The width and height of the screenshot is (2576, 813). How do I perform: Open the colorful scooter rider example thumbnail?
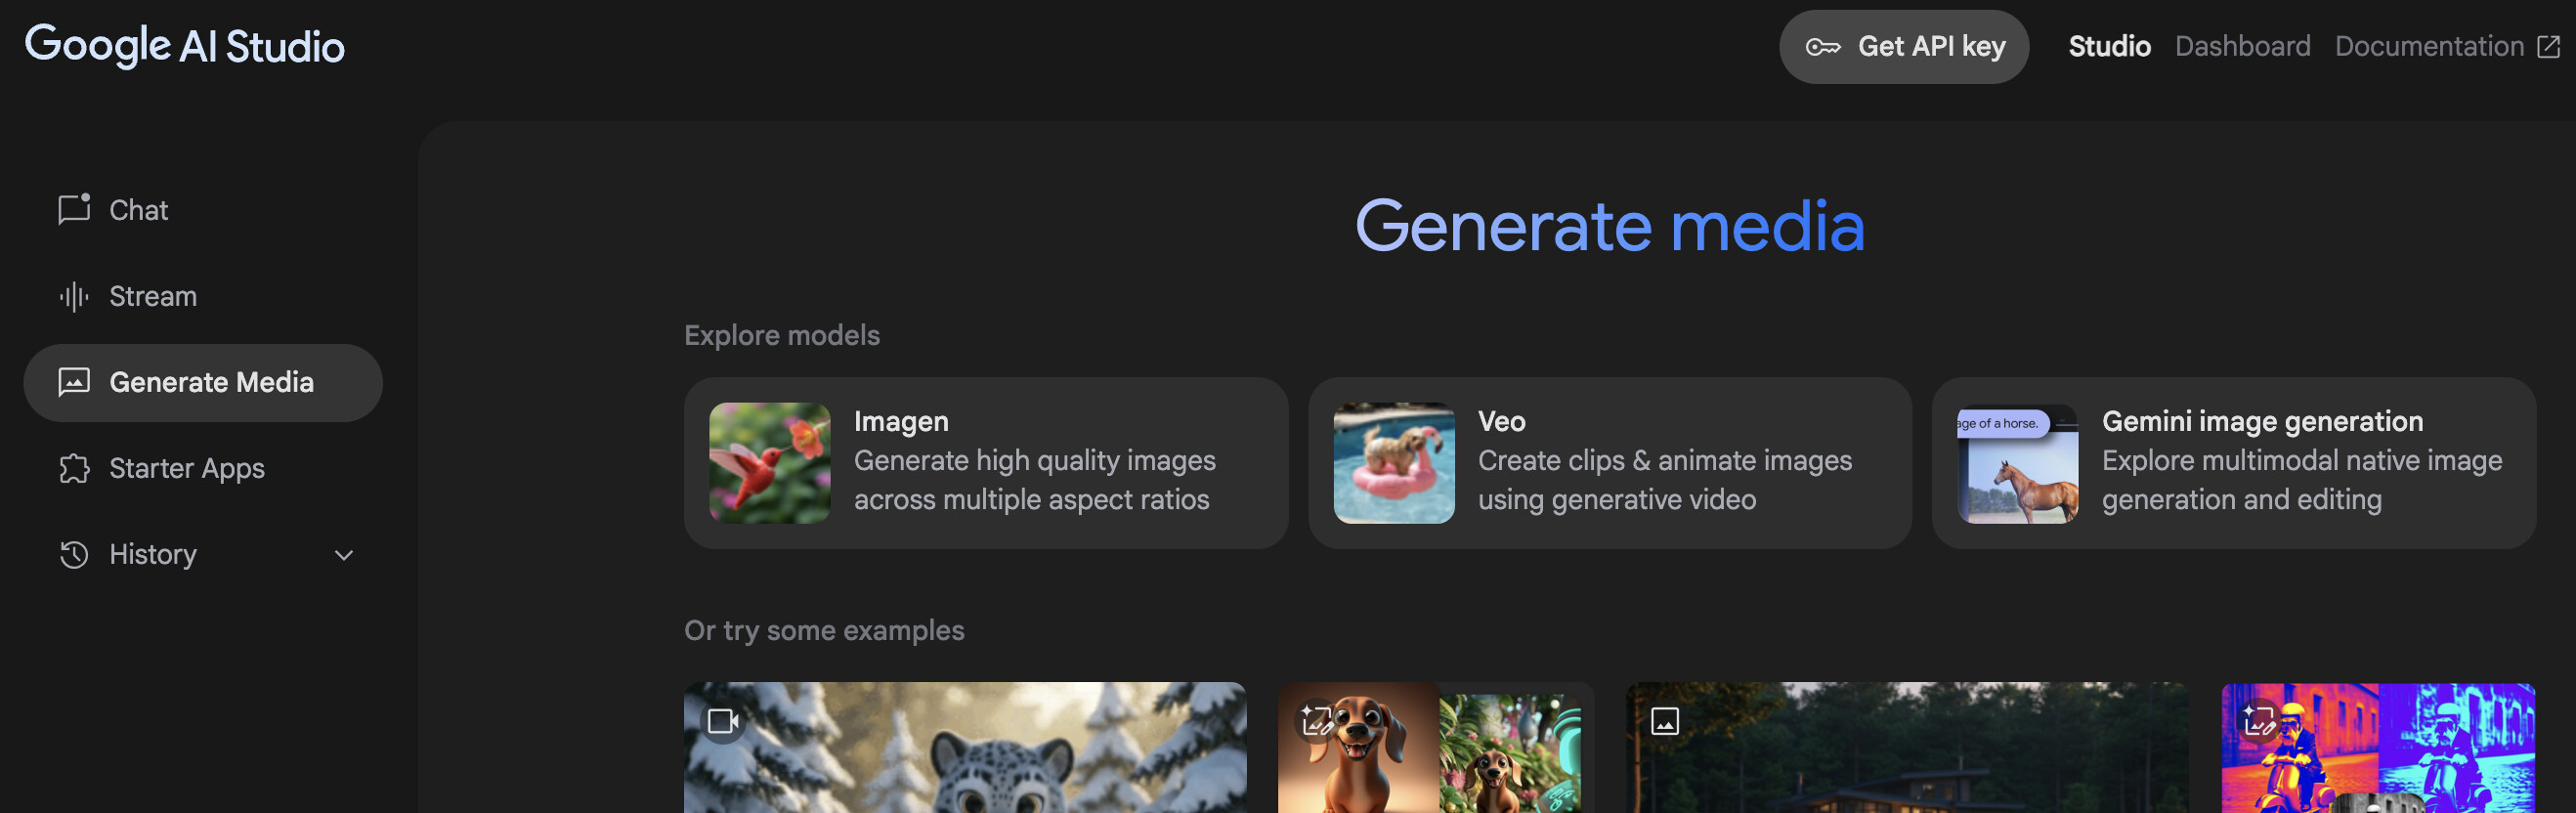pos(2377,750)
